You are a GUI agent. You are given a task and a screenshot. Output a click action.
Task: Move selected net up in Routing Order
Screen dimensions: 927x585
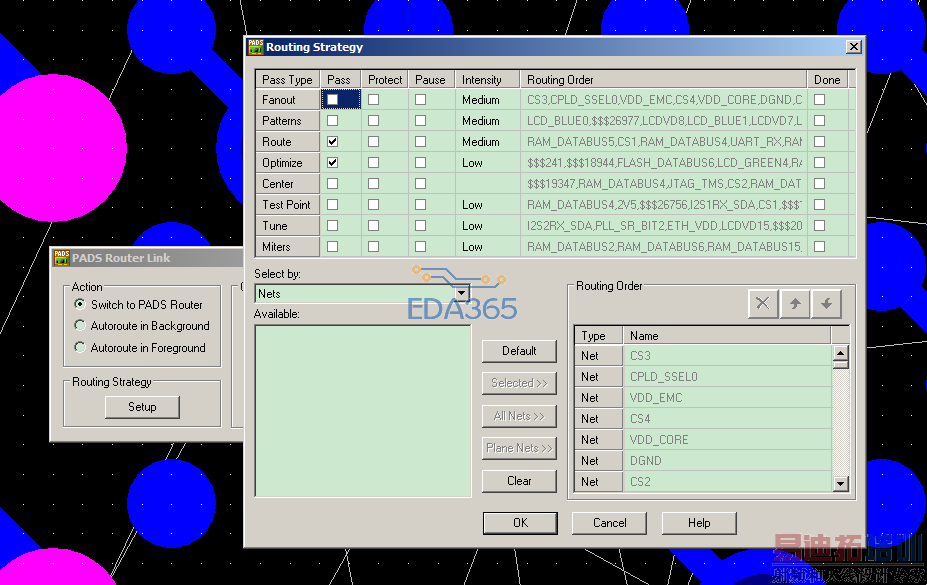point(795,304)
